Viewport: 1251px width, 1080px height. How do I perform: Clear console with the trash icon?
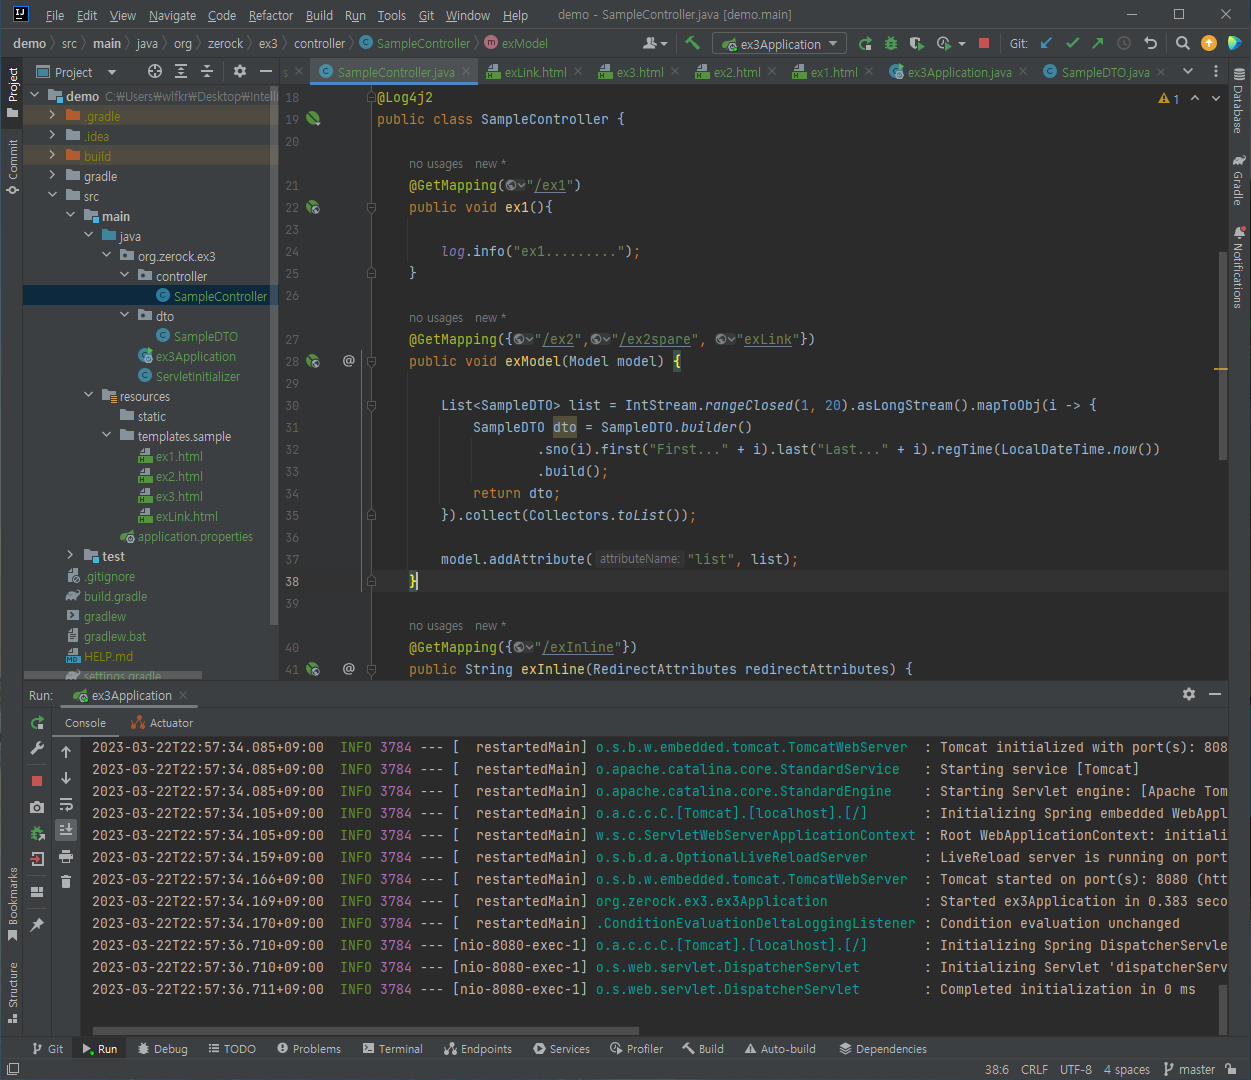point(66,882)
